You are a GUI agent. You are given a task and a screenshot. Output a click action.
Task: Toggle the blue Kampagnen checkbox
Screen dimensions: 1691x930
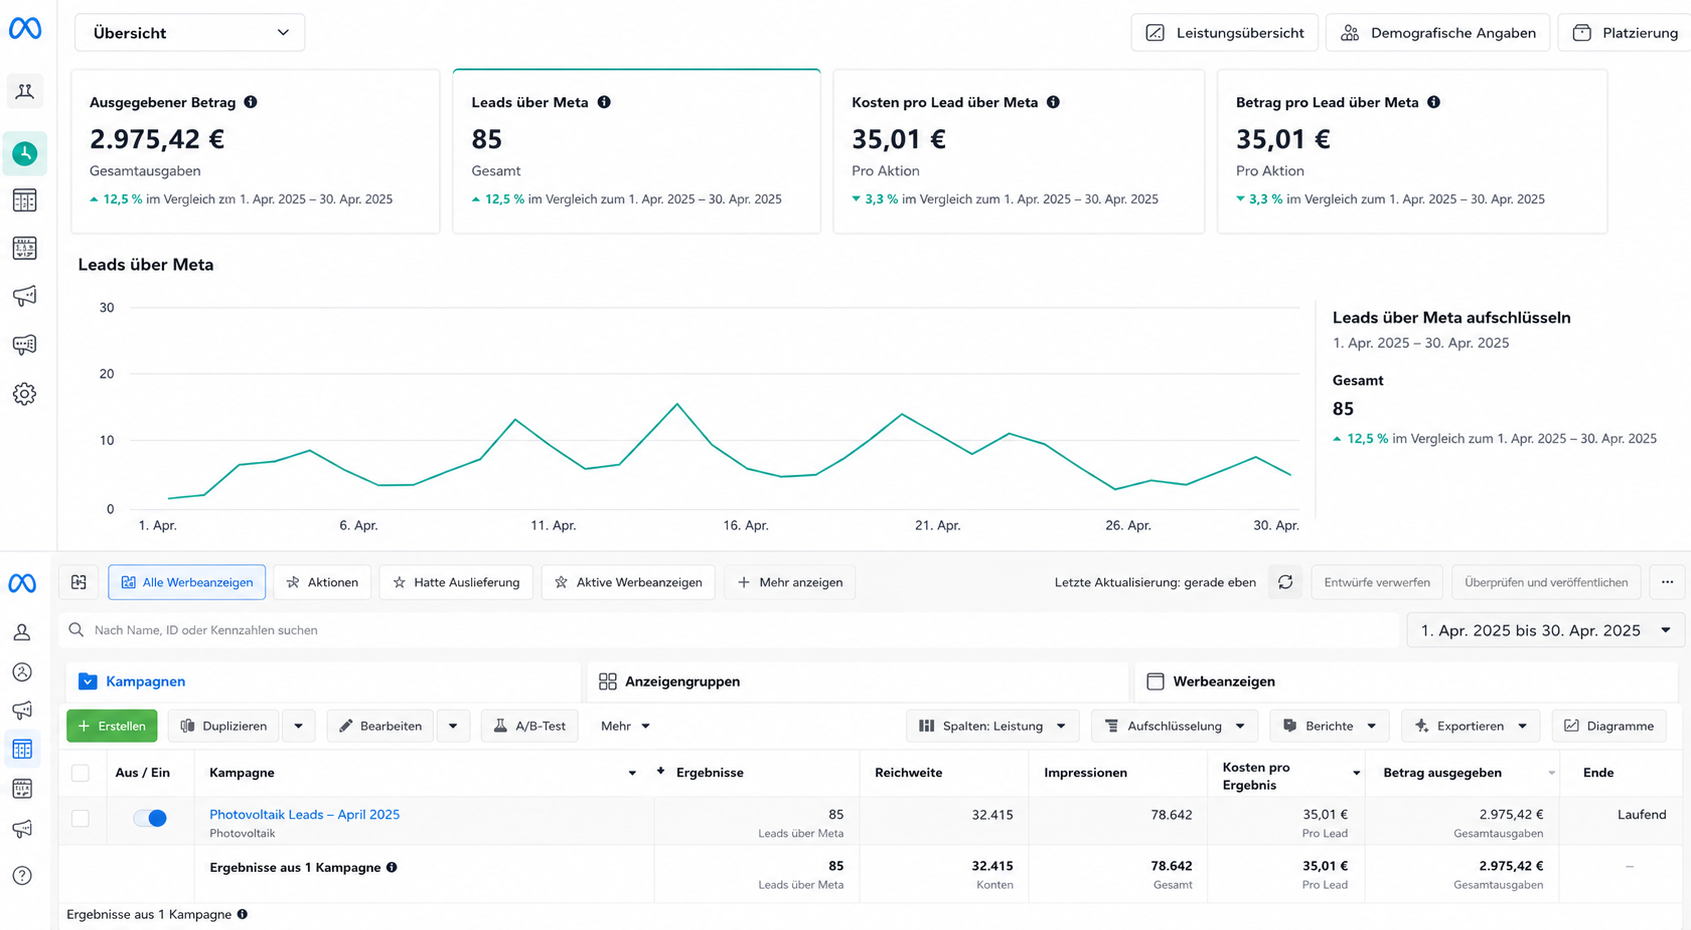88,681
